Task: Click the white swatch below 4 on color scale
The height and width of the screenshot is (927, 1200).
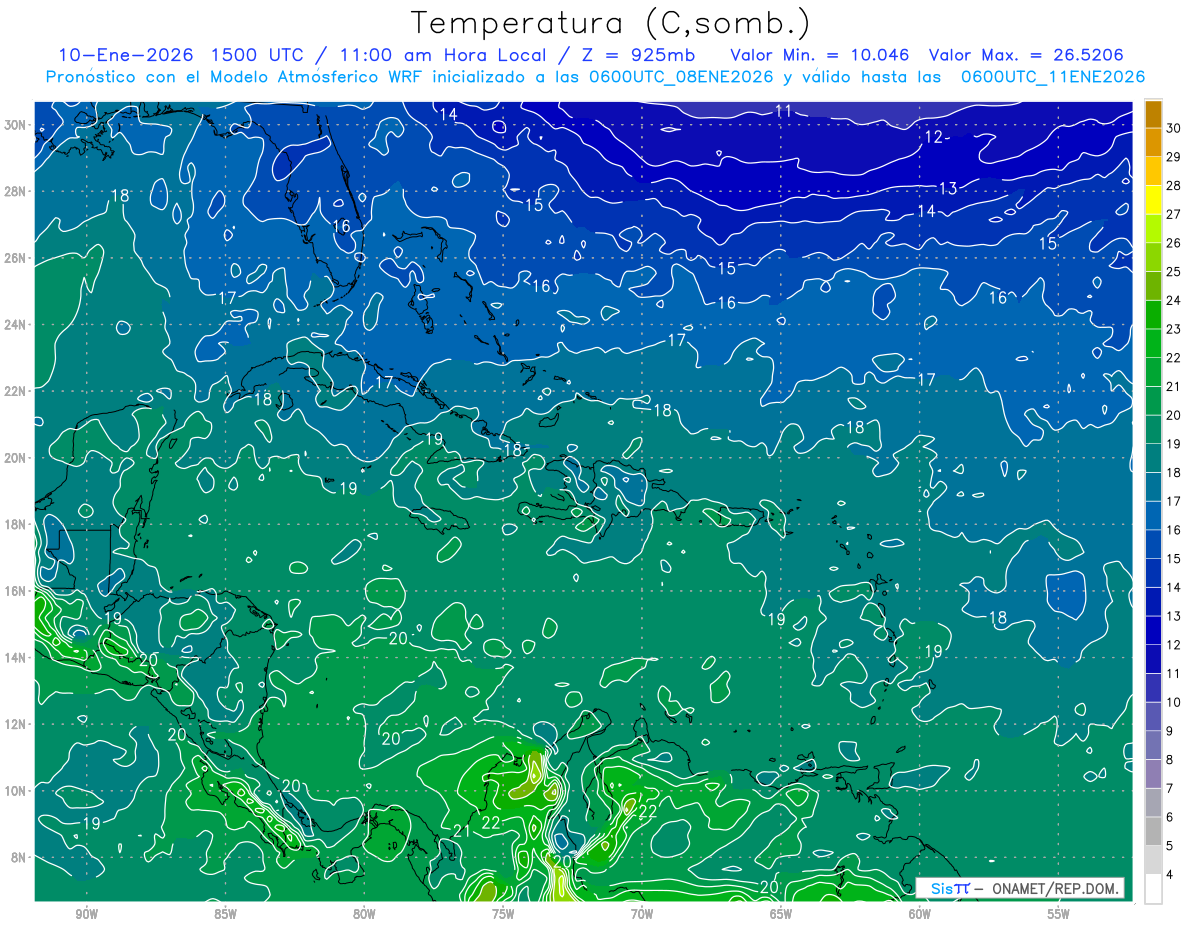Action: pyautogui.click(x=1153, y=889)
